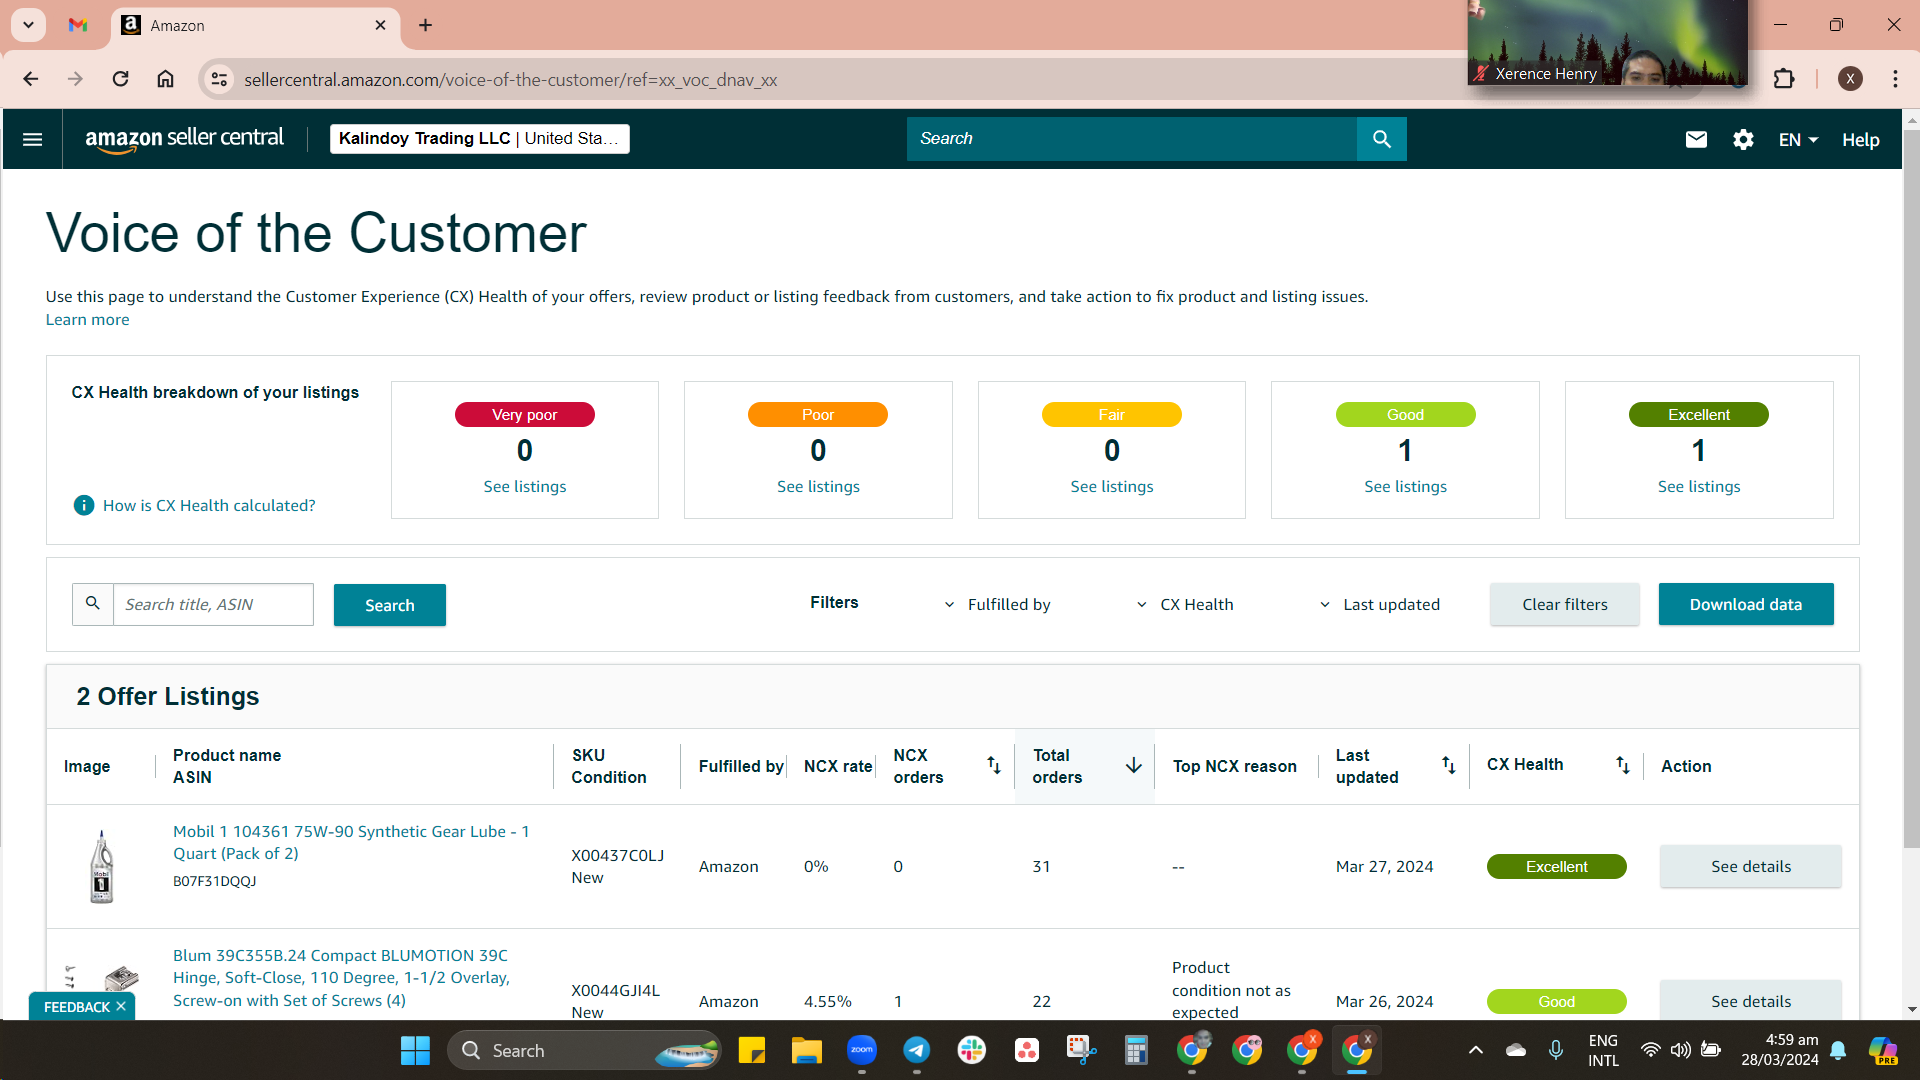
Task: Click the Poor orange badge
Action: coord(818,415)
